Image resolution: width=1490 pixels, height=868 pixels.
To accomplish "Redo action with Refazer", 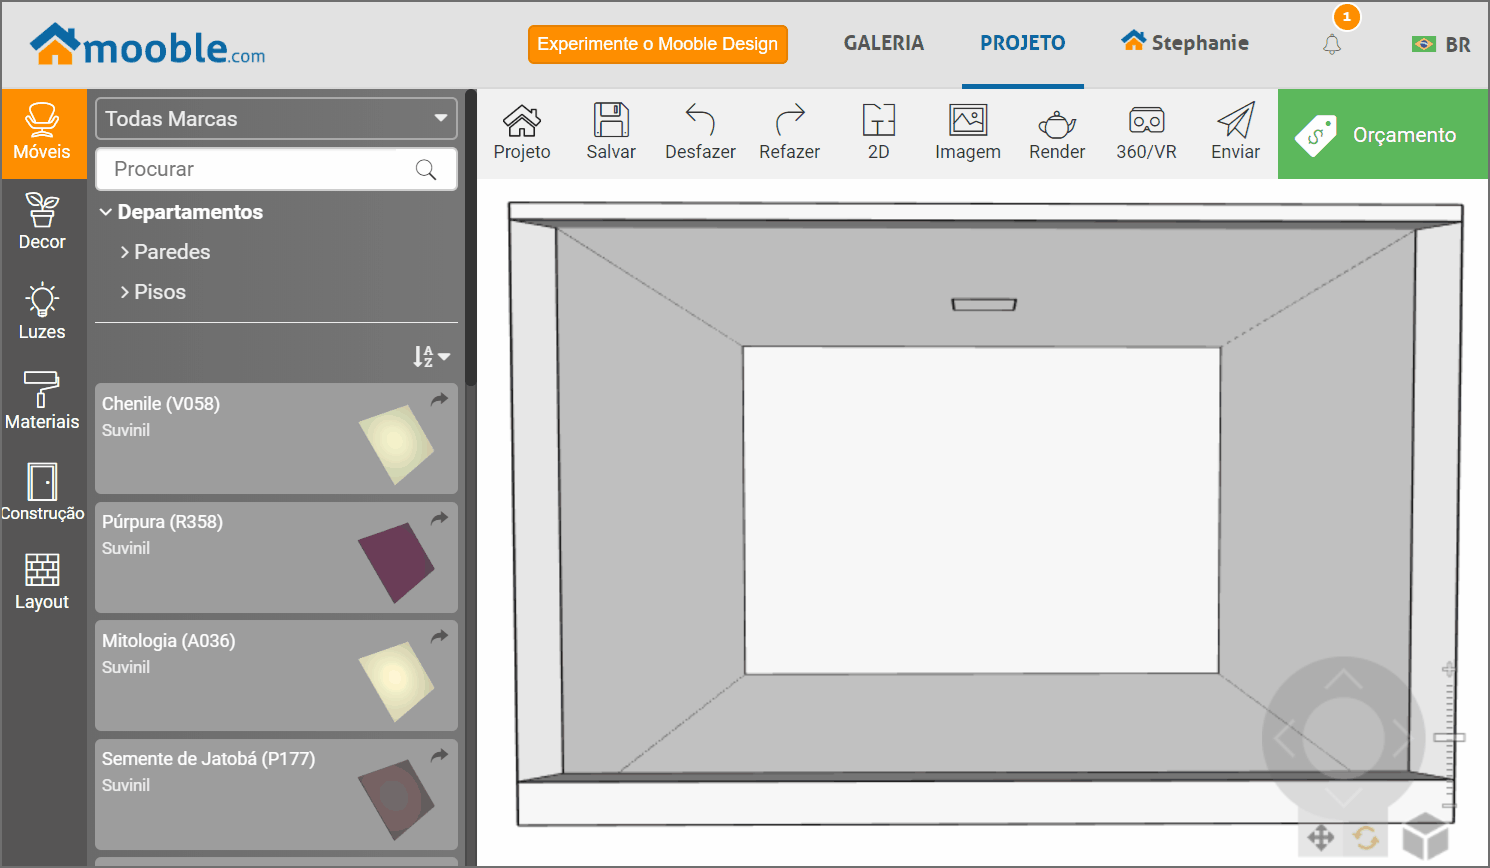I will [x=789, y=133].
